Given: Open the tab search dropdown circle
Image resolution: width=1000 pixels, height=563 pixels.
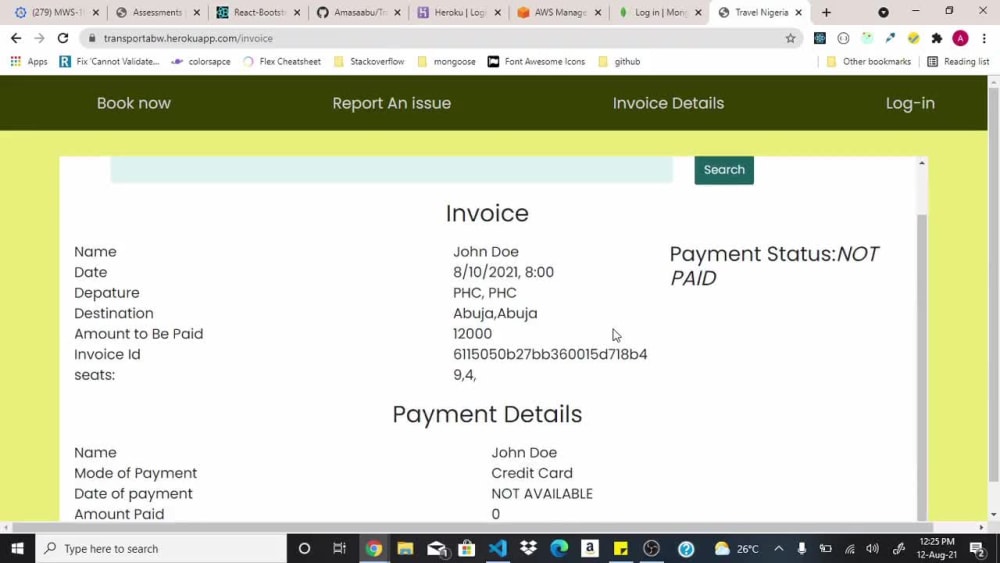Looking at the screenshot, I should [x=883, y=12].
